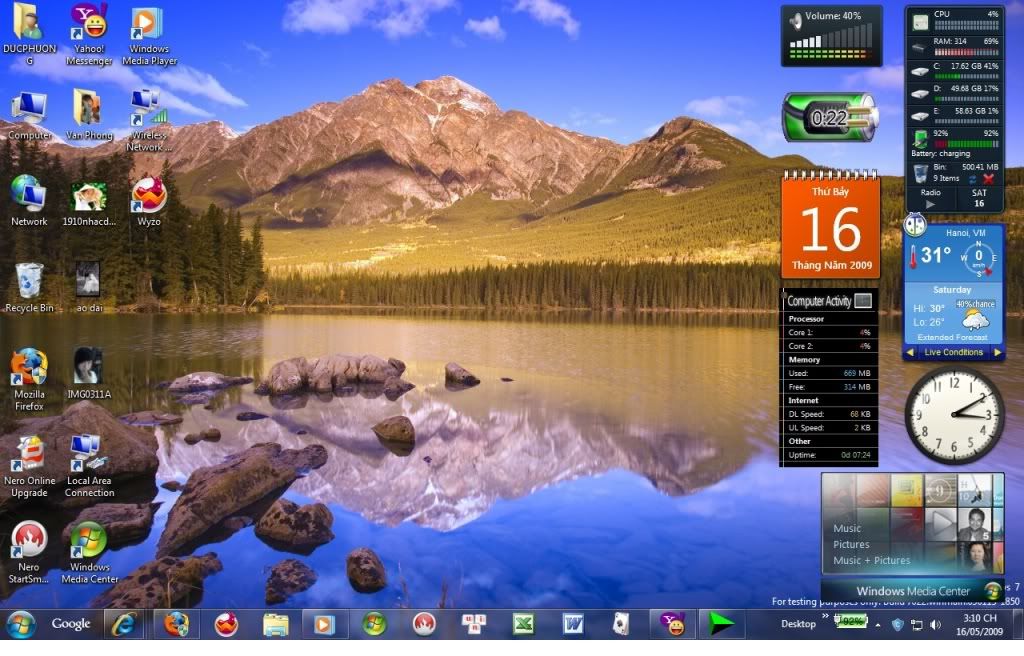Click the Computer Activity gadget monitor icon

click(863, 301)
